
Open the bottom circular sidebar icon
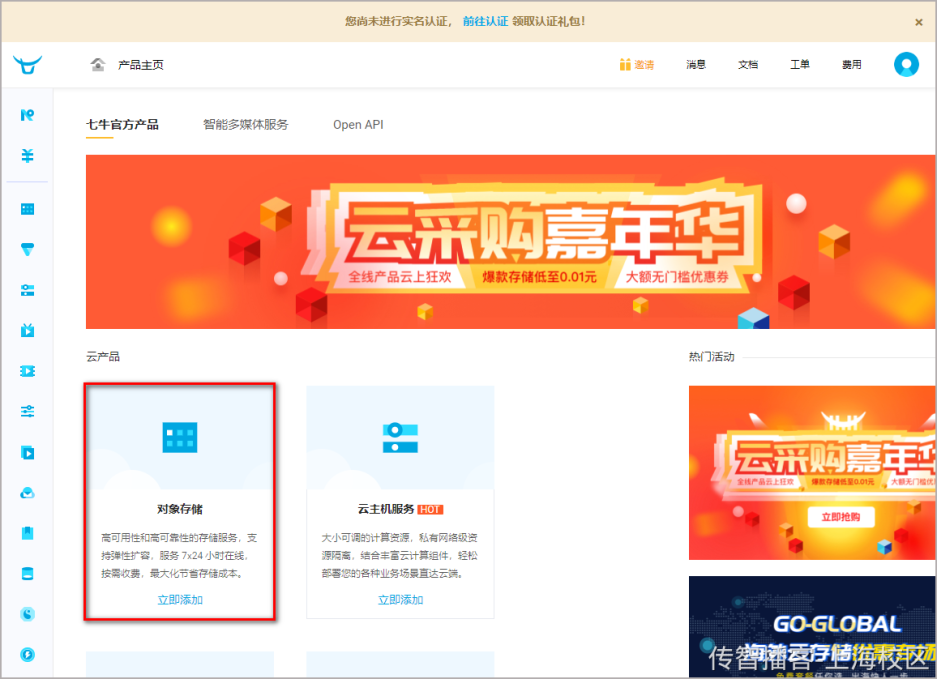click(27, 654)
